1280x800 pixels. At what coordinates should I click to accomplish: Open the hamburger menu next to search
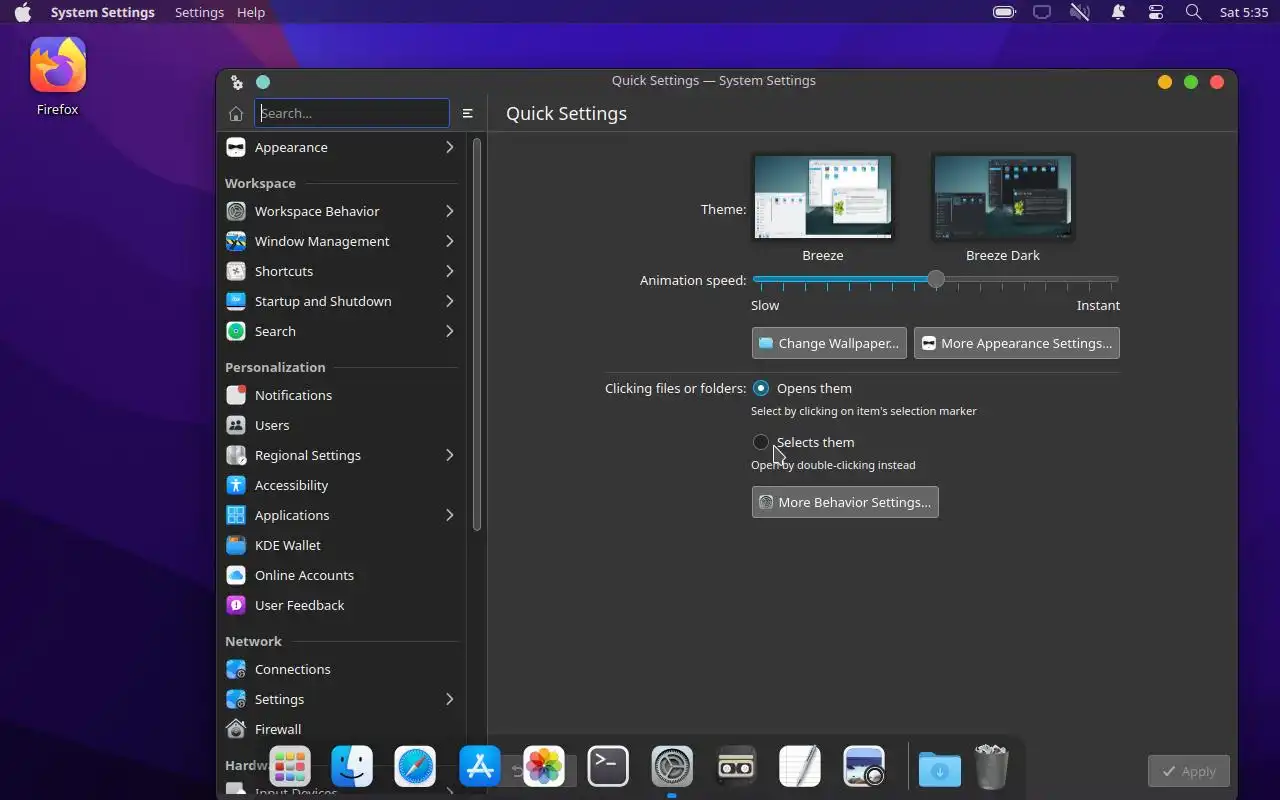point(467,113)
